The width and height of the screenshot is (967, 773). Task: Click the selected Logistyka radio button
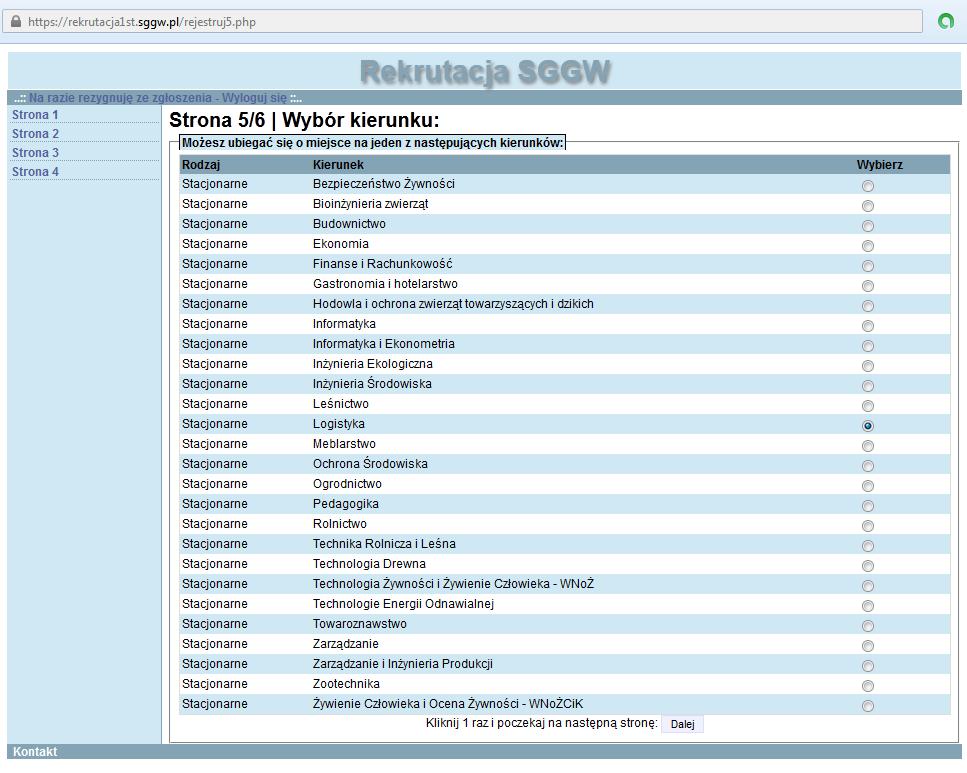[x=868, y=426]
